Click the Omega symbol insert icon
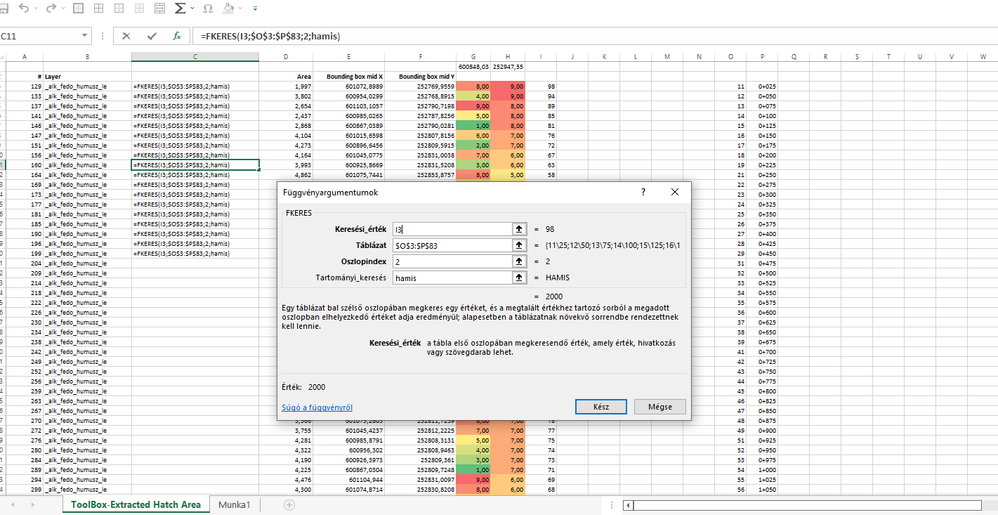The image size is (998, 515). pos(207,9)
